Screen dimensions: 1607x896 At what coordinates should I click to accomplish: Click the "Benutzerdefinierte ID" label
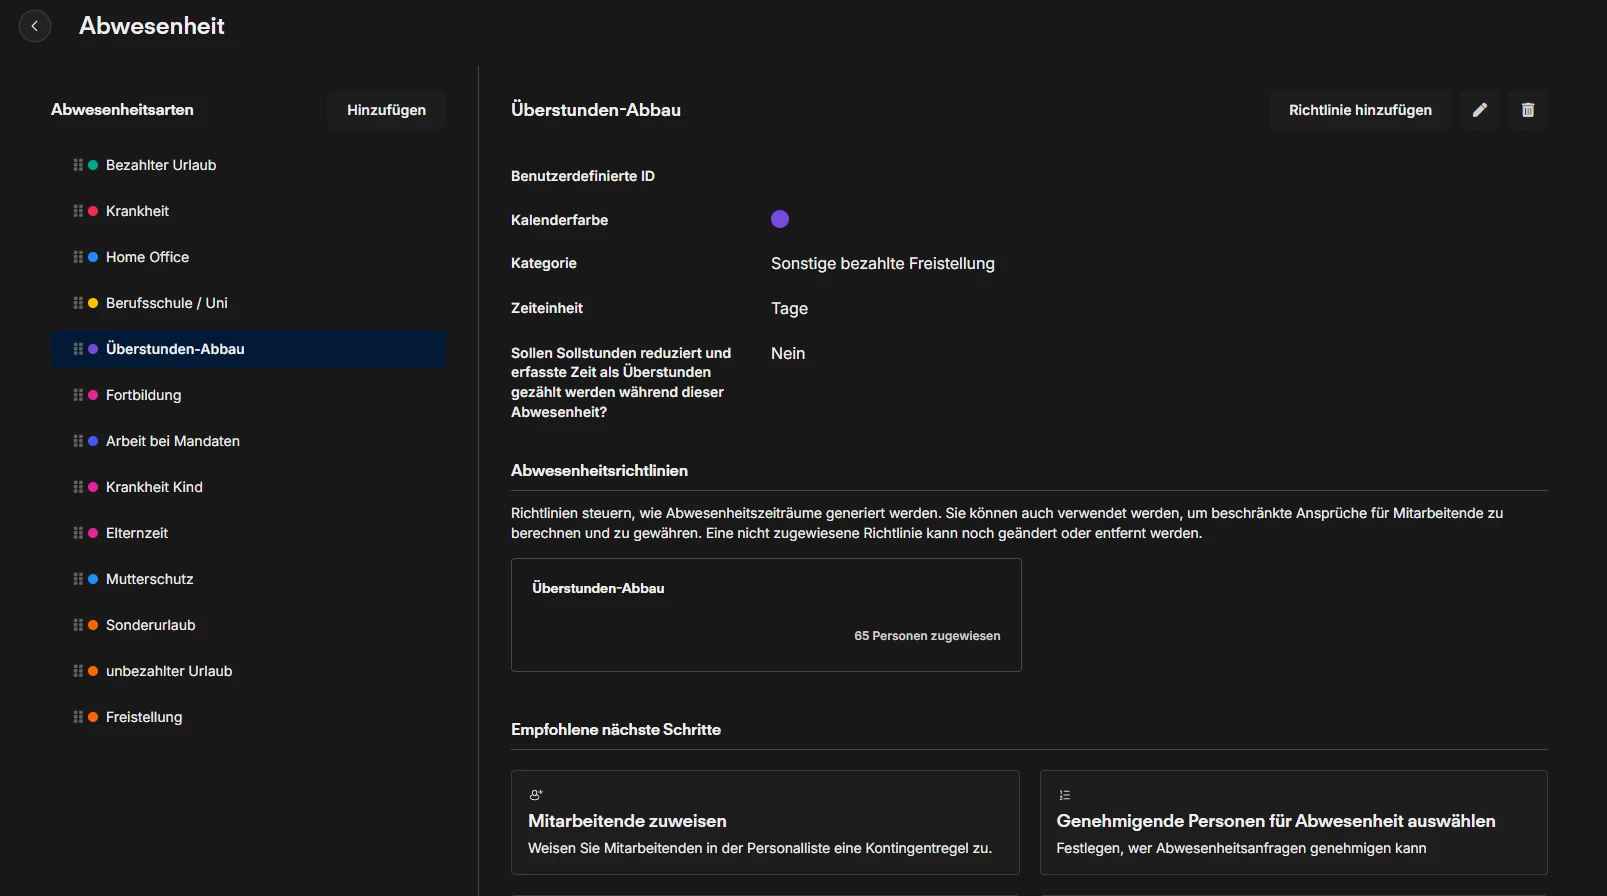click(x=583, y=176)
